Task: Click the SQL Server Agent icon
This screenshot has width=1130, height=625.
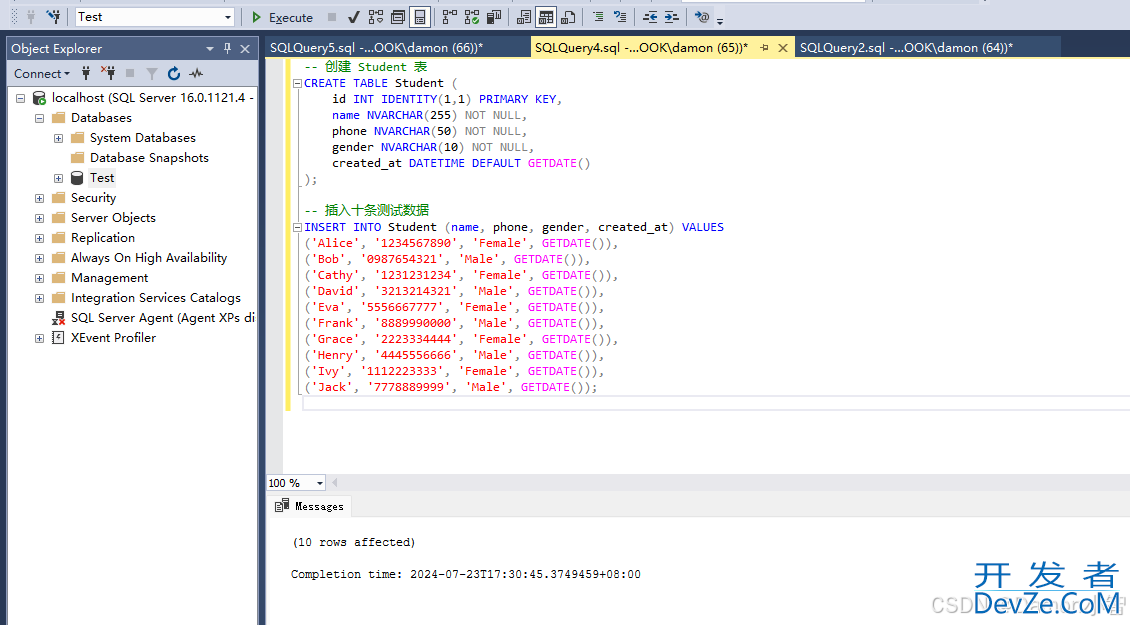Action: tap(58, 317)
